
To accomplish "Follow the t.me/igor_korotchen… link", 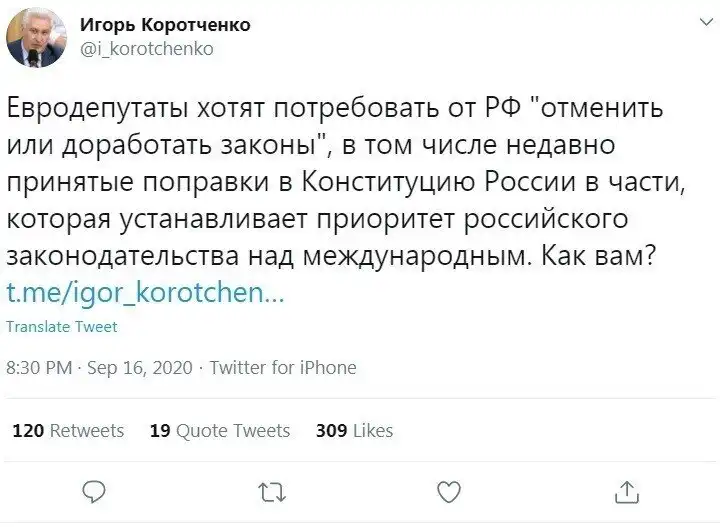I will coord(146,295).
